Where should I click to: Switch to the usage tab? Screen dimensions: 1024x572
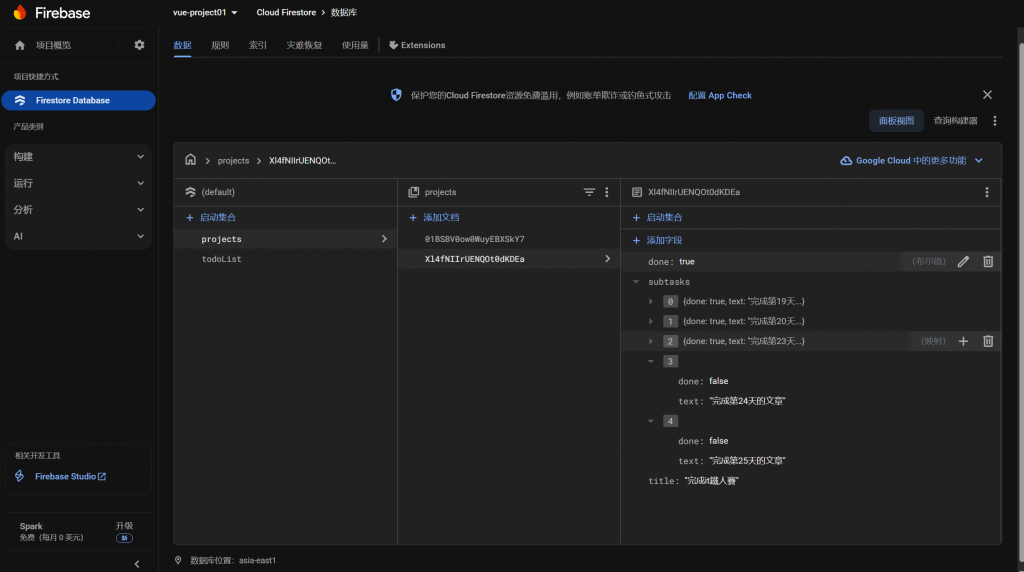(x=355, y=45)
